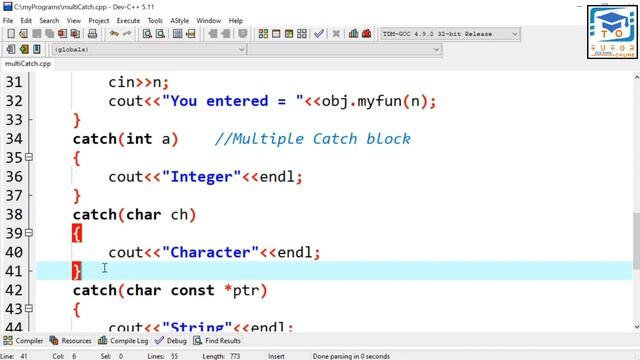Click the Toggle bookmarks icon
The height and width of the screenshot is (360, 640).
[24, 49]
